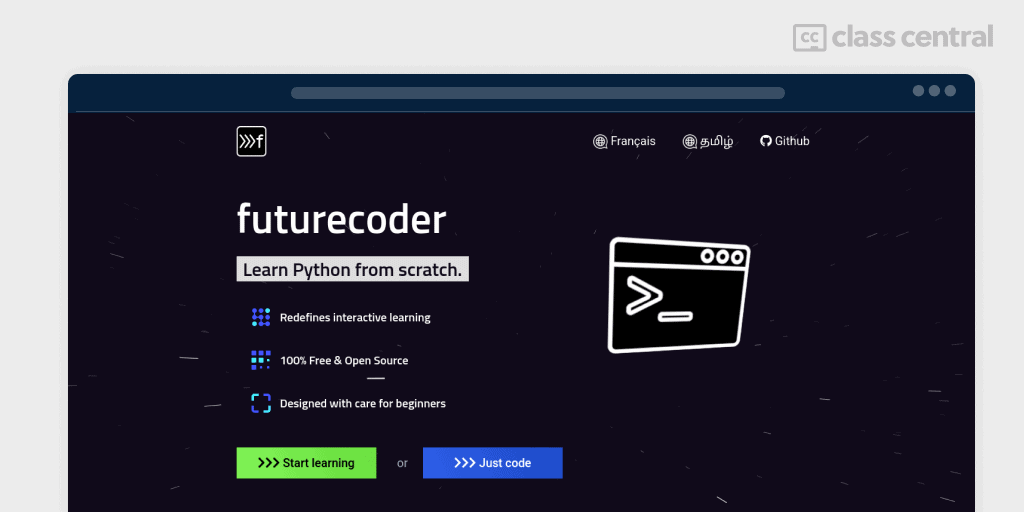
Task: Click the futurecoder logo icon
Action: pos(251,141)
